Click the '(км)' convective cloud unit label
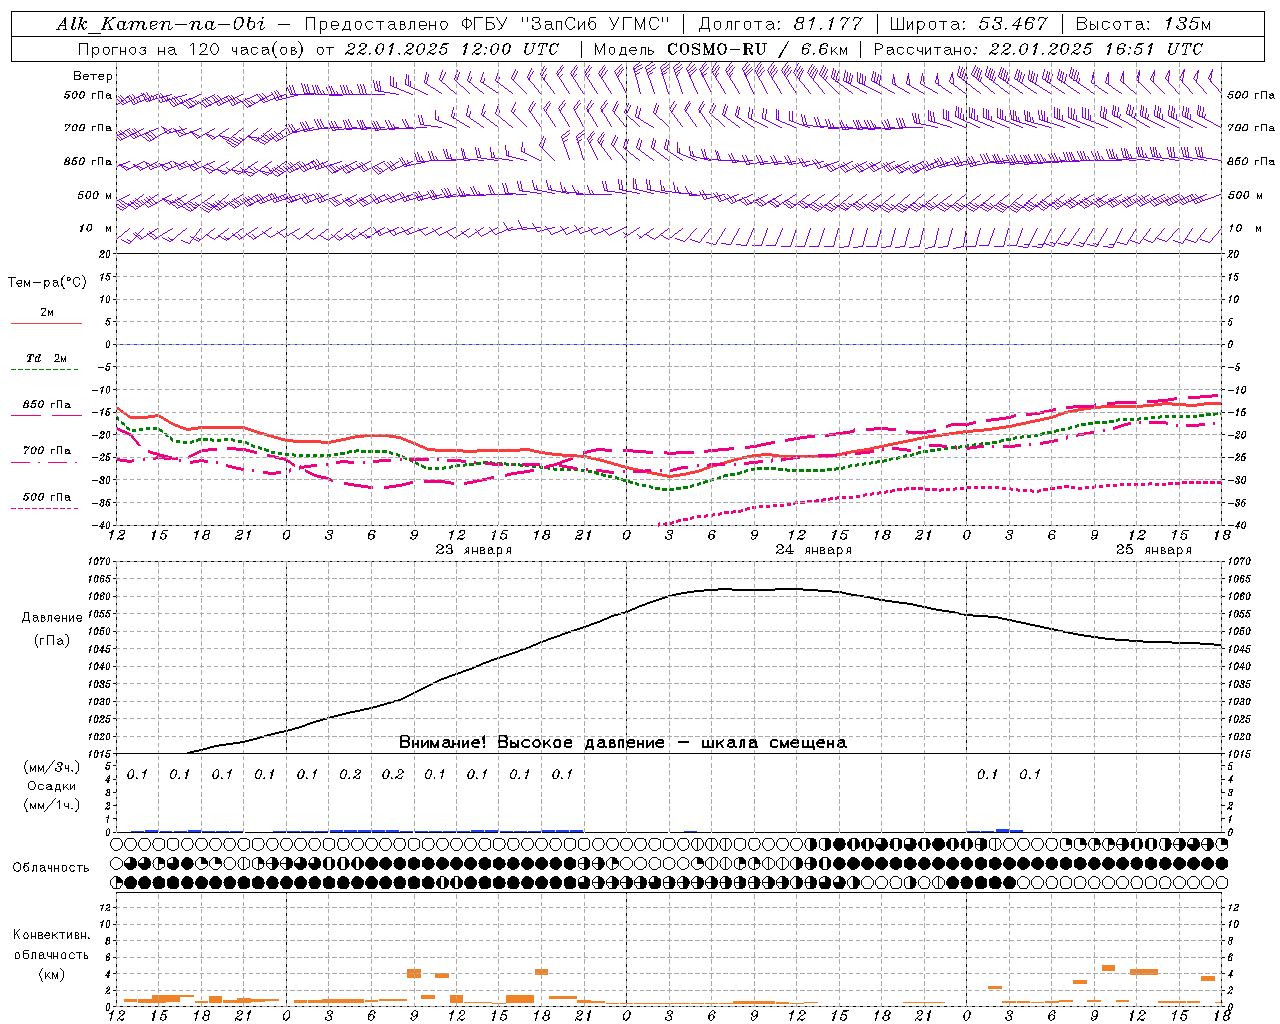Screen dimensions: 1280x1024 [x=51, y=974]
